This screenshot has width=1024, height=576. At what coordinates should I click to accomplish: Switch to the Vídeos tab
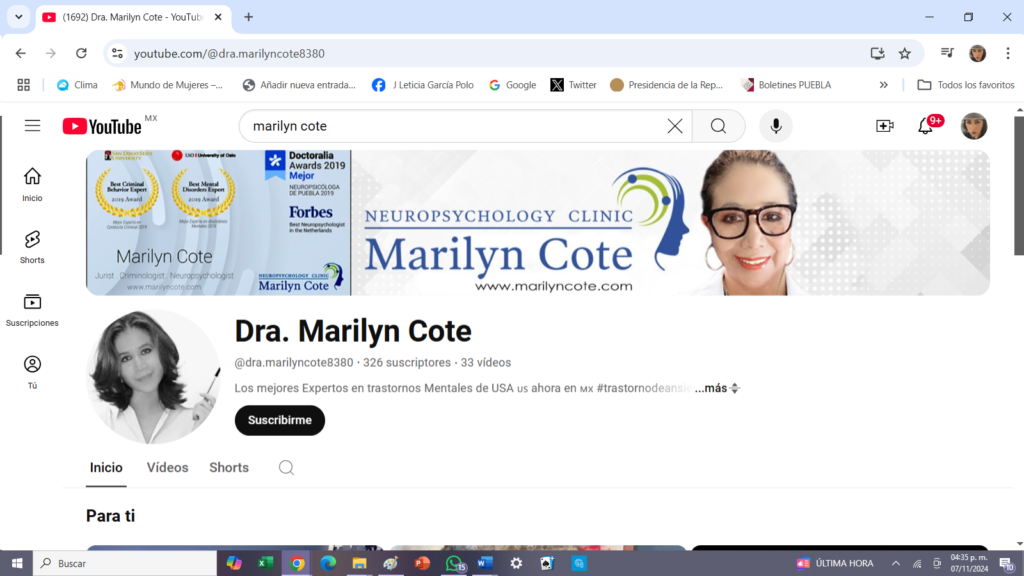[167, 468]
